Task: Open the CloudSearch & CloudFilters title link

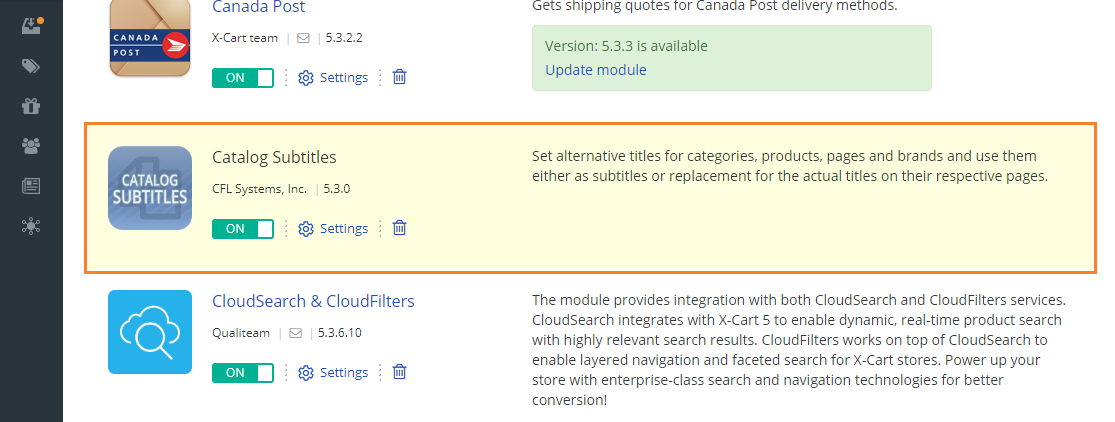Action: coord(314,301)
